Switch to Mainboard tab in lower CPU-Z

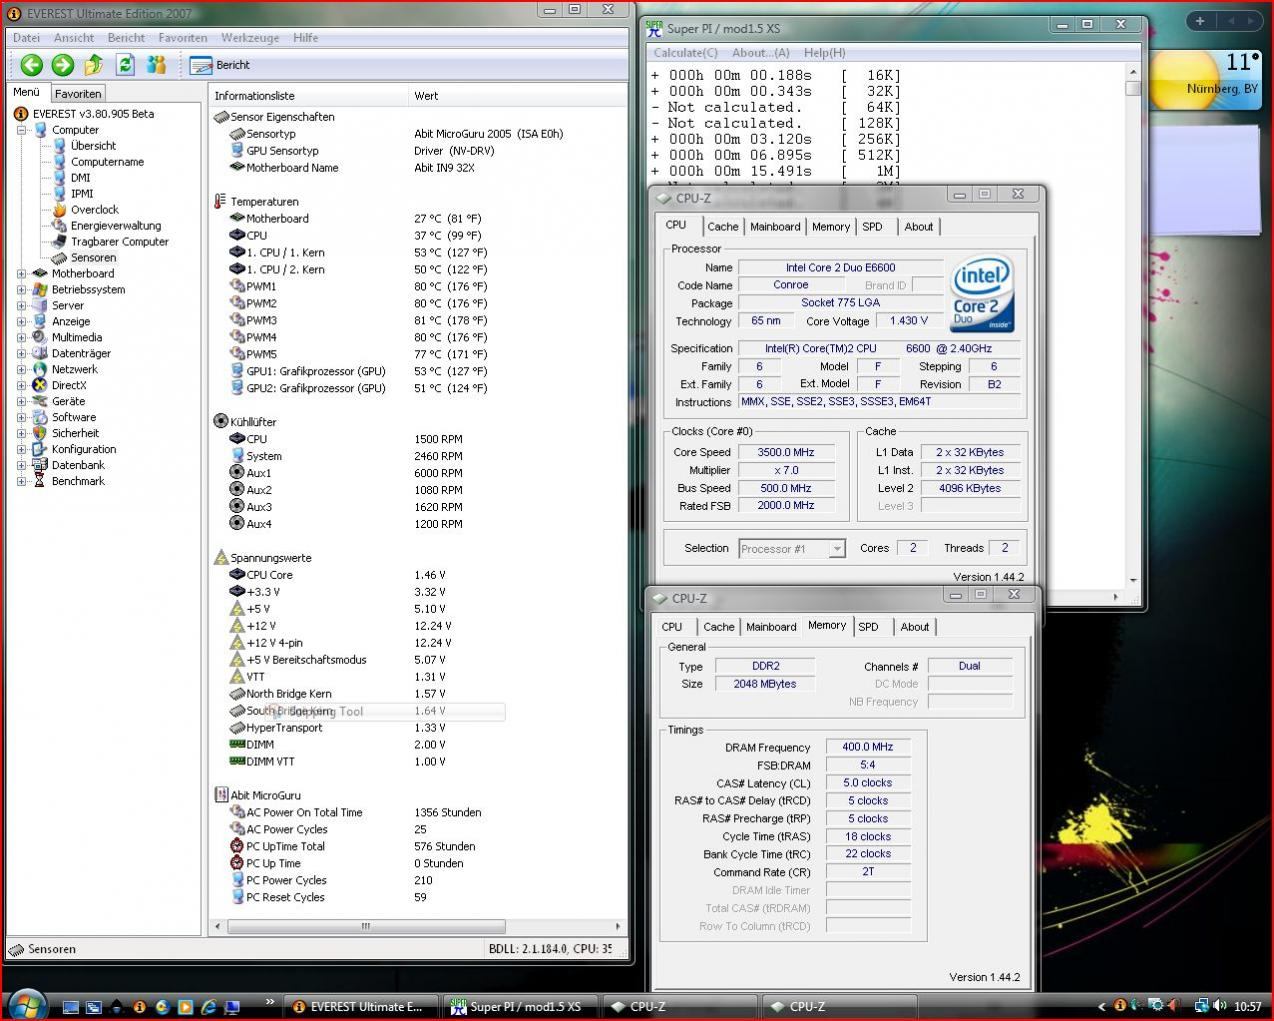(771, 627)
